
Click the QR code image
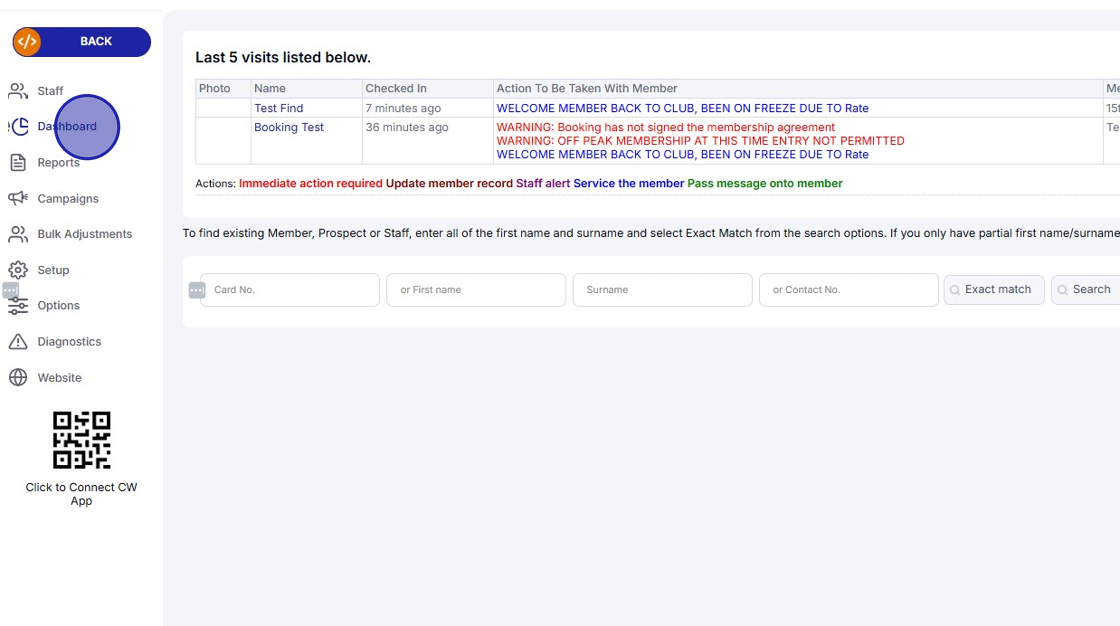pos(81,440)
